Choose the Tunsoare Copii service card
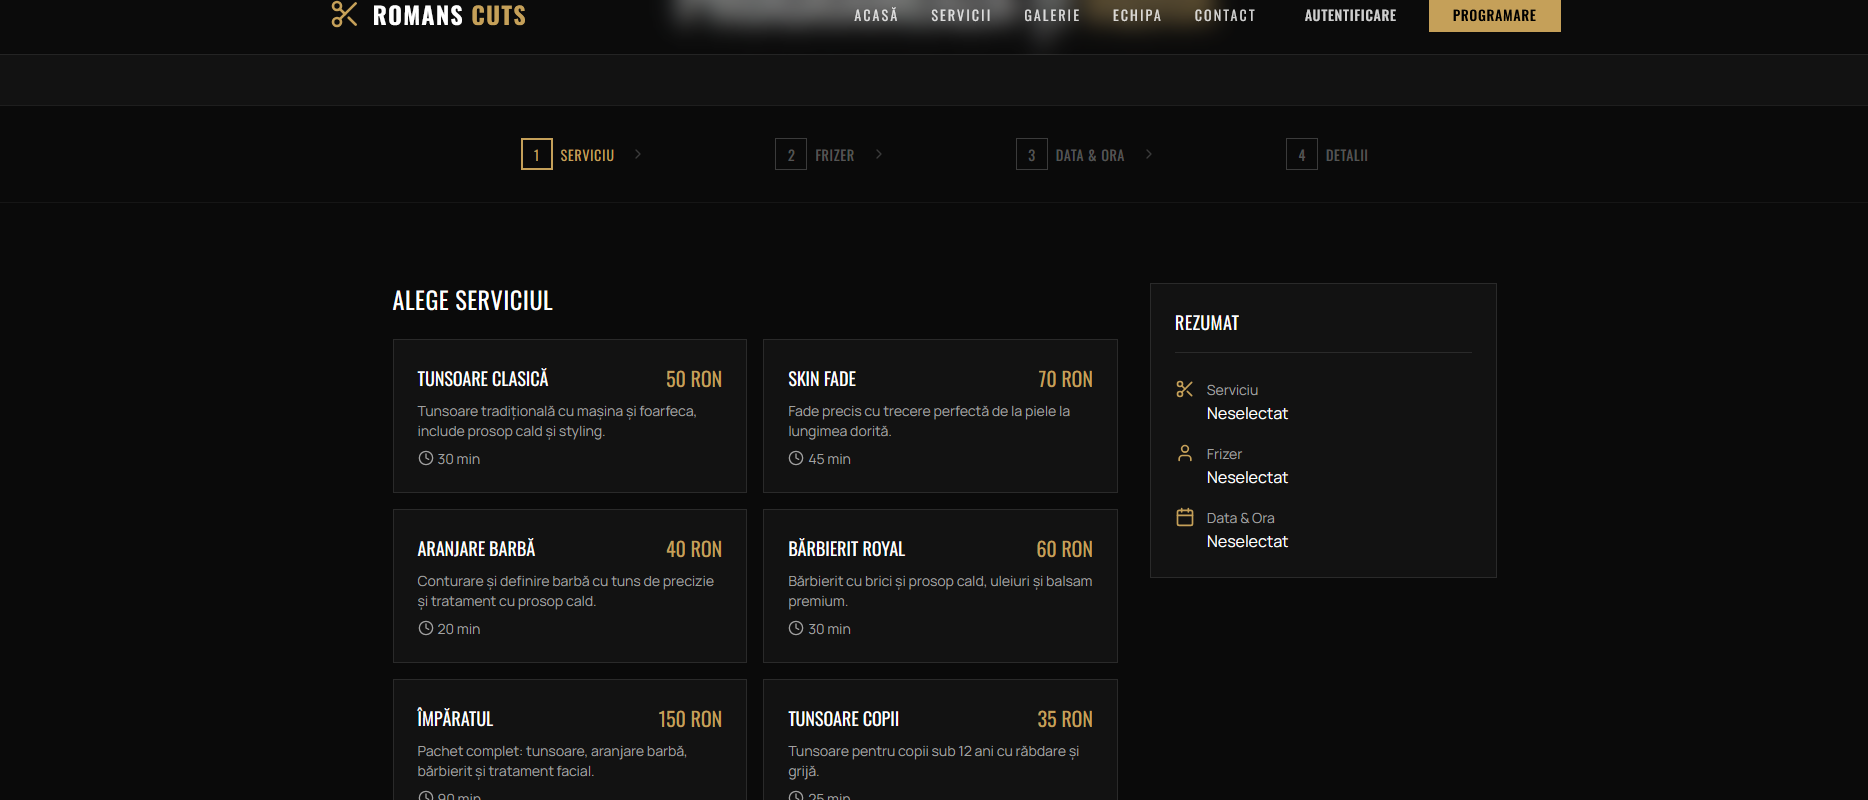 click(x=940, y=740)
